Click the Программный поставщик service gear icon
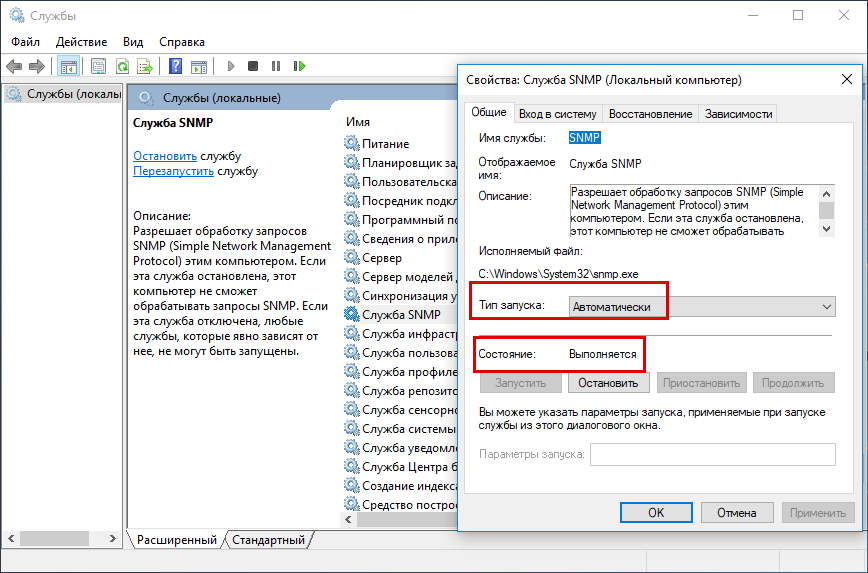Viewport: 868px width, 573px height. click(352, 220)
